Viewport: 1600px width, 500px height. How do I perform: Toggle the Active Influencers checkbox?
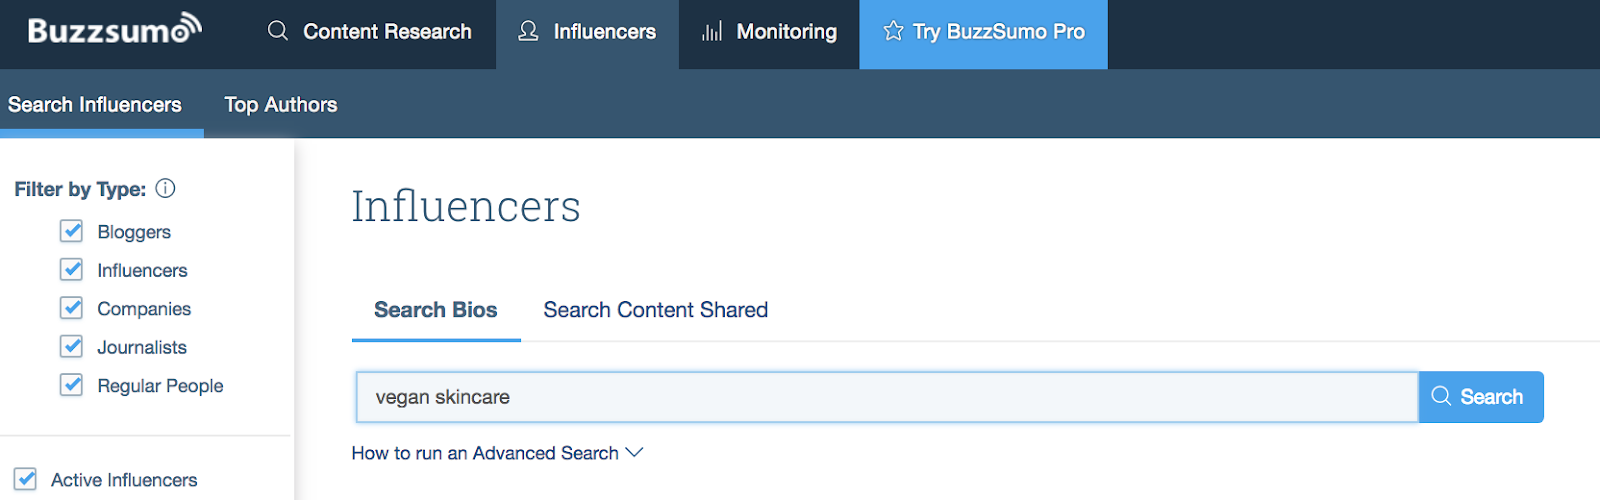tap(26, 479)
